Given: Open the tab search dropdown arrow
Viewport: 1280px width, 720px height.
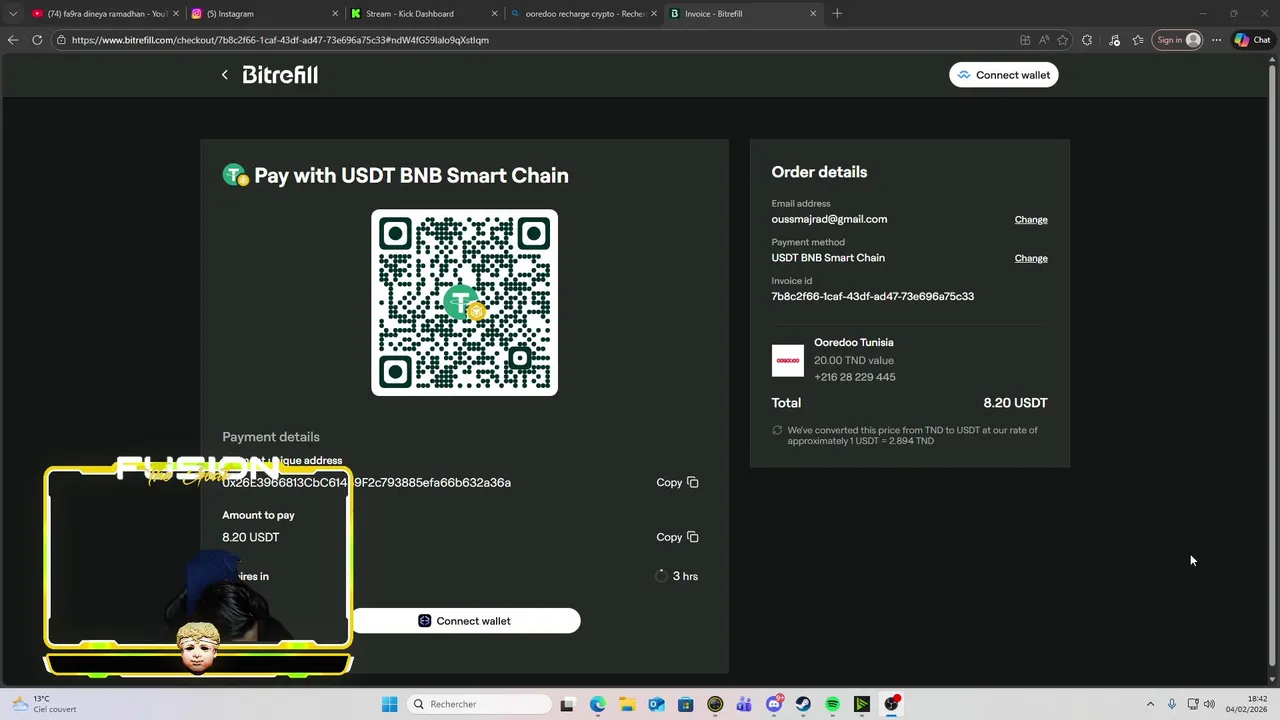Looking at the screenshot, I should [12, 14].
